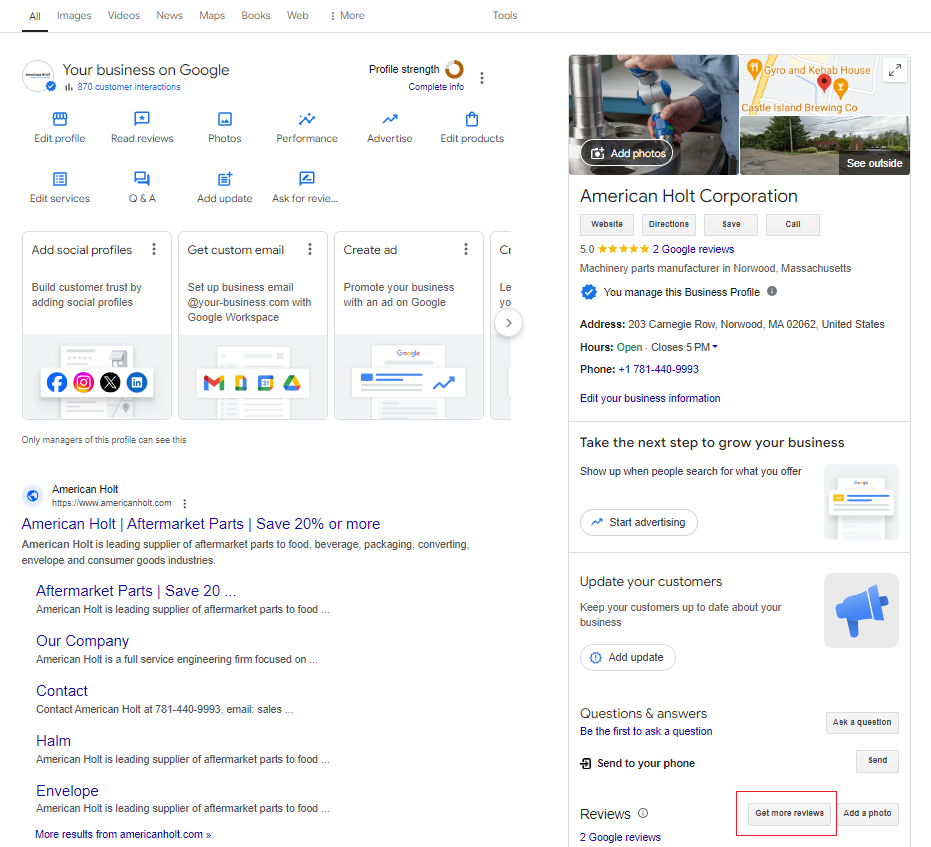Viewport: 931px width, 847px height.
Task: Open the Edit products shopping bag icon
Action: 472,119
